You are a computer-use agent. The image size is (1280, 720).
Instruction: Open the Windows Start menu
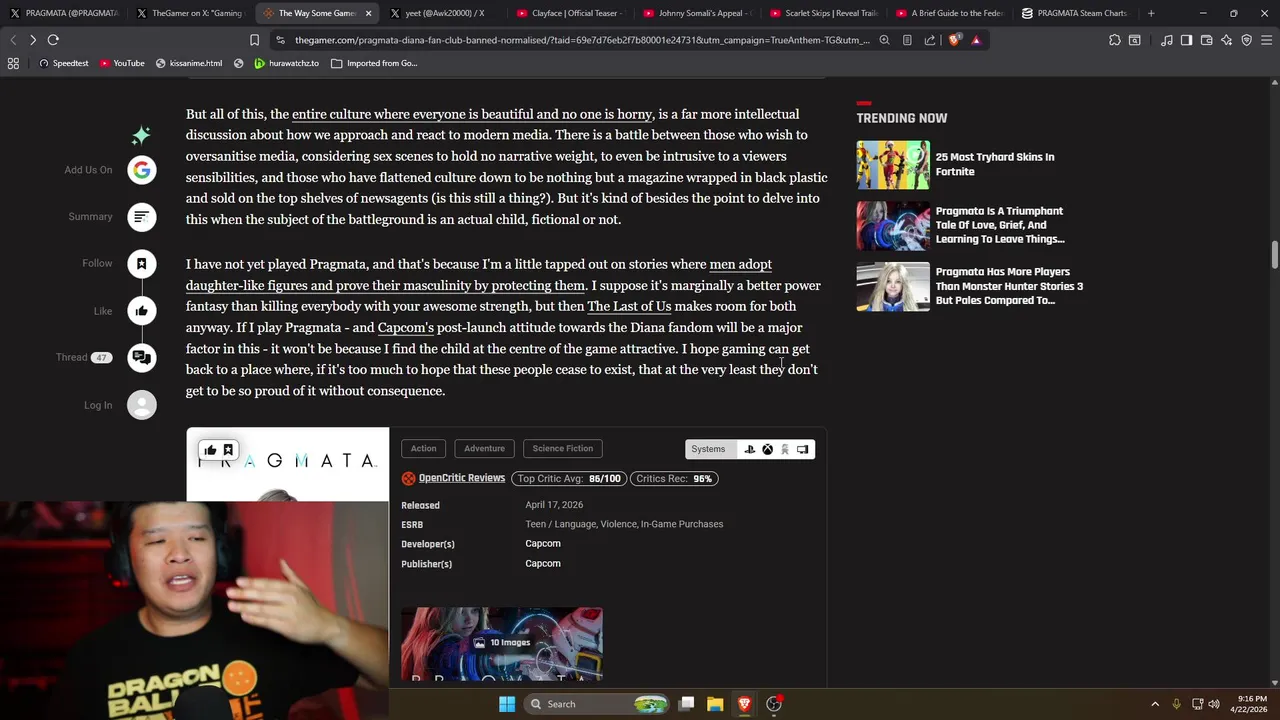pos(507,704)
